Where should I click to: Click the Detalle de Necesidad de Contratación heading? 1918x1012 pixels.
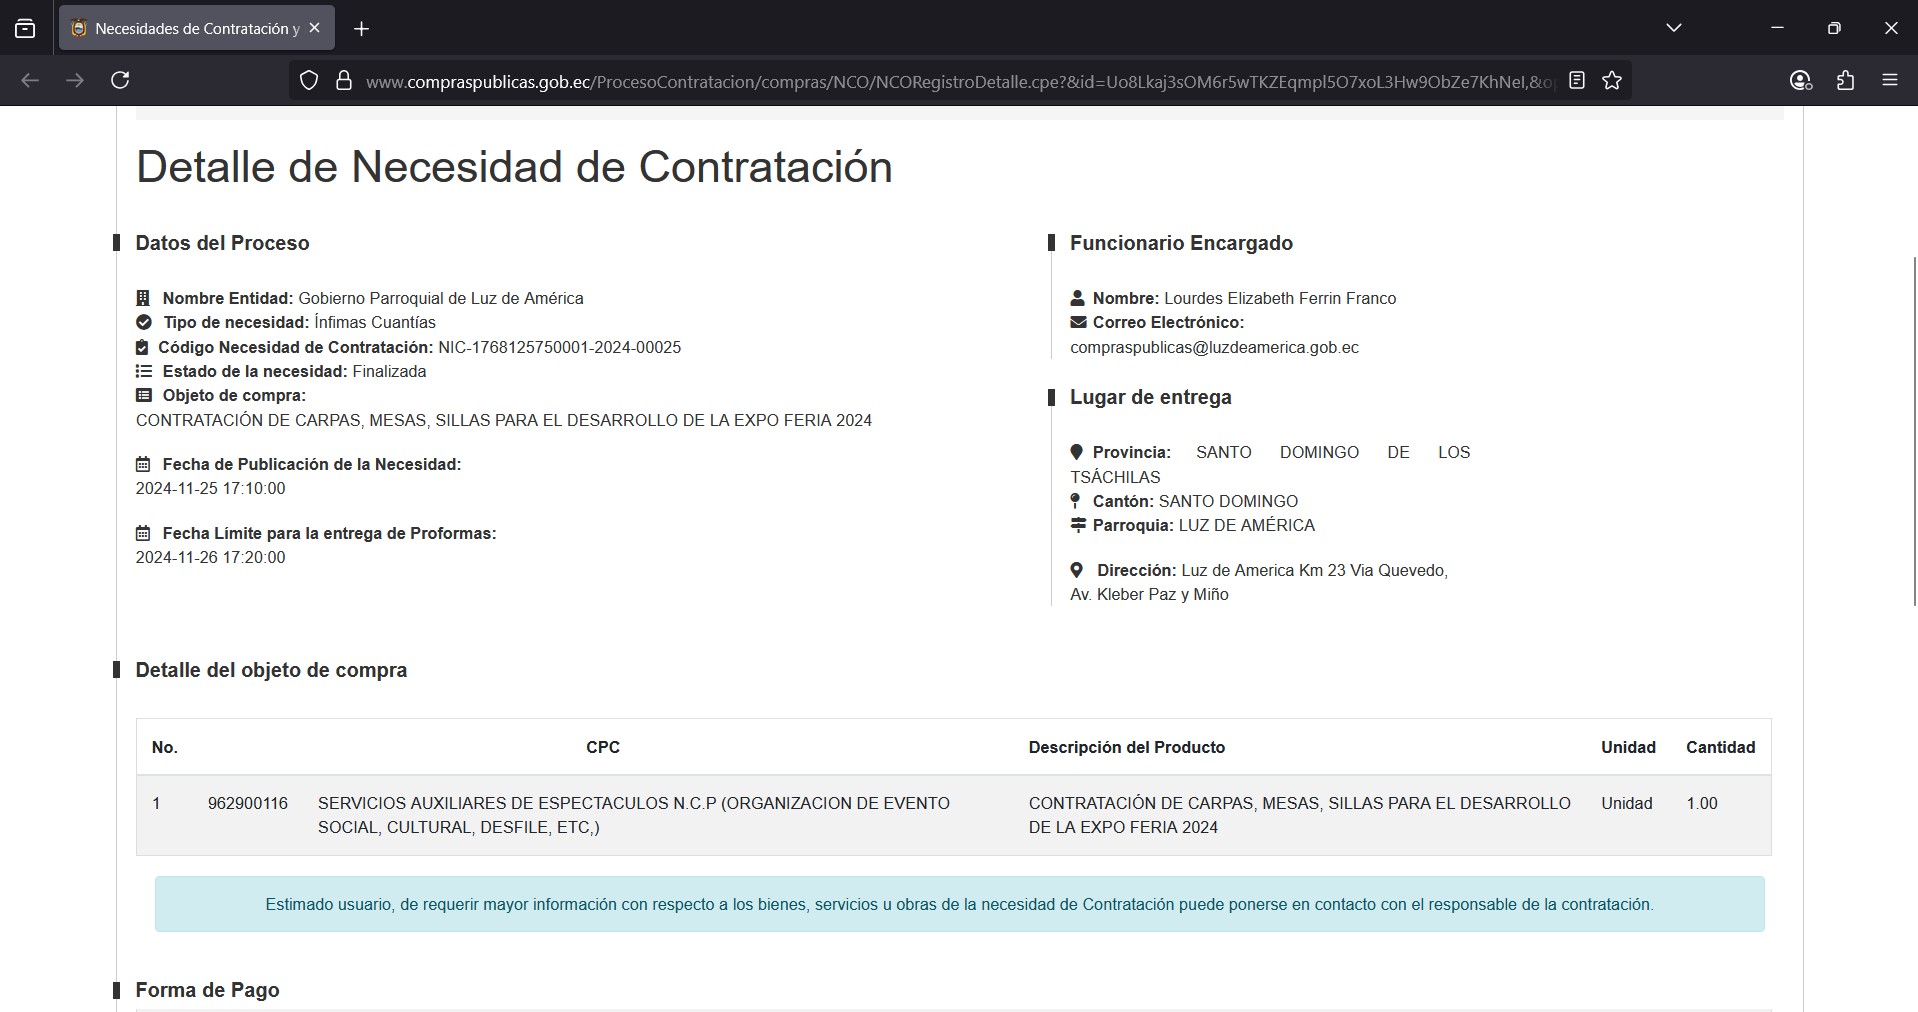click(x=514, y=167)
